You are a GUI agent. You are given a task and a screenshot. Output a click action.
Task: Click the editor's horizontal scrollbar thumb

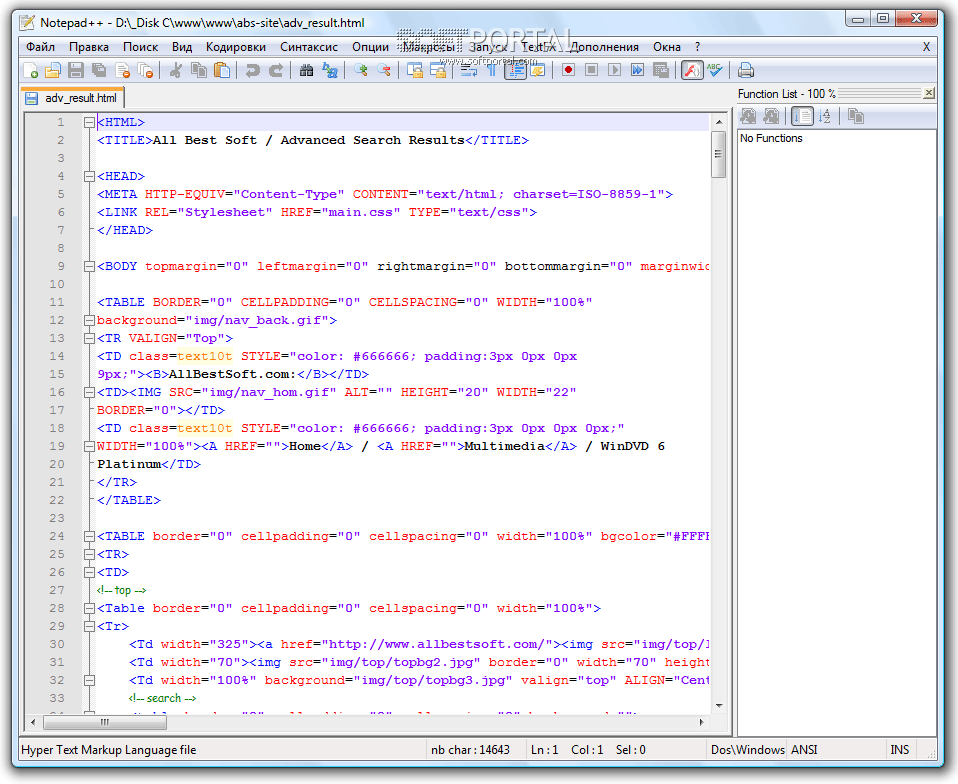pyautogui.click(x=104, y=721)
